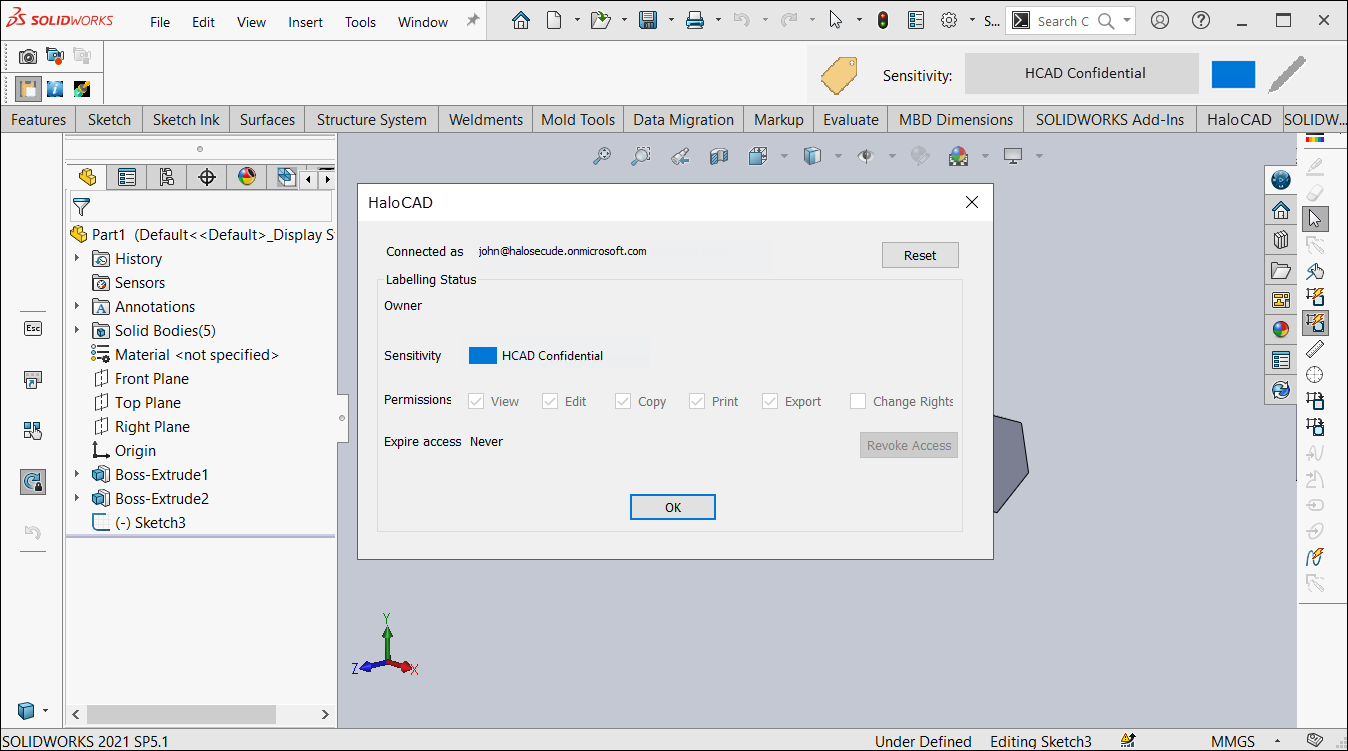Viewport: 1348px width, 751px height.
Task: Click the Save icon in the toolbar
Action: [647, 20]
